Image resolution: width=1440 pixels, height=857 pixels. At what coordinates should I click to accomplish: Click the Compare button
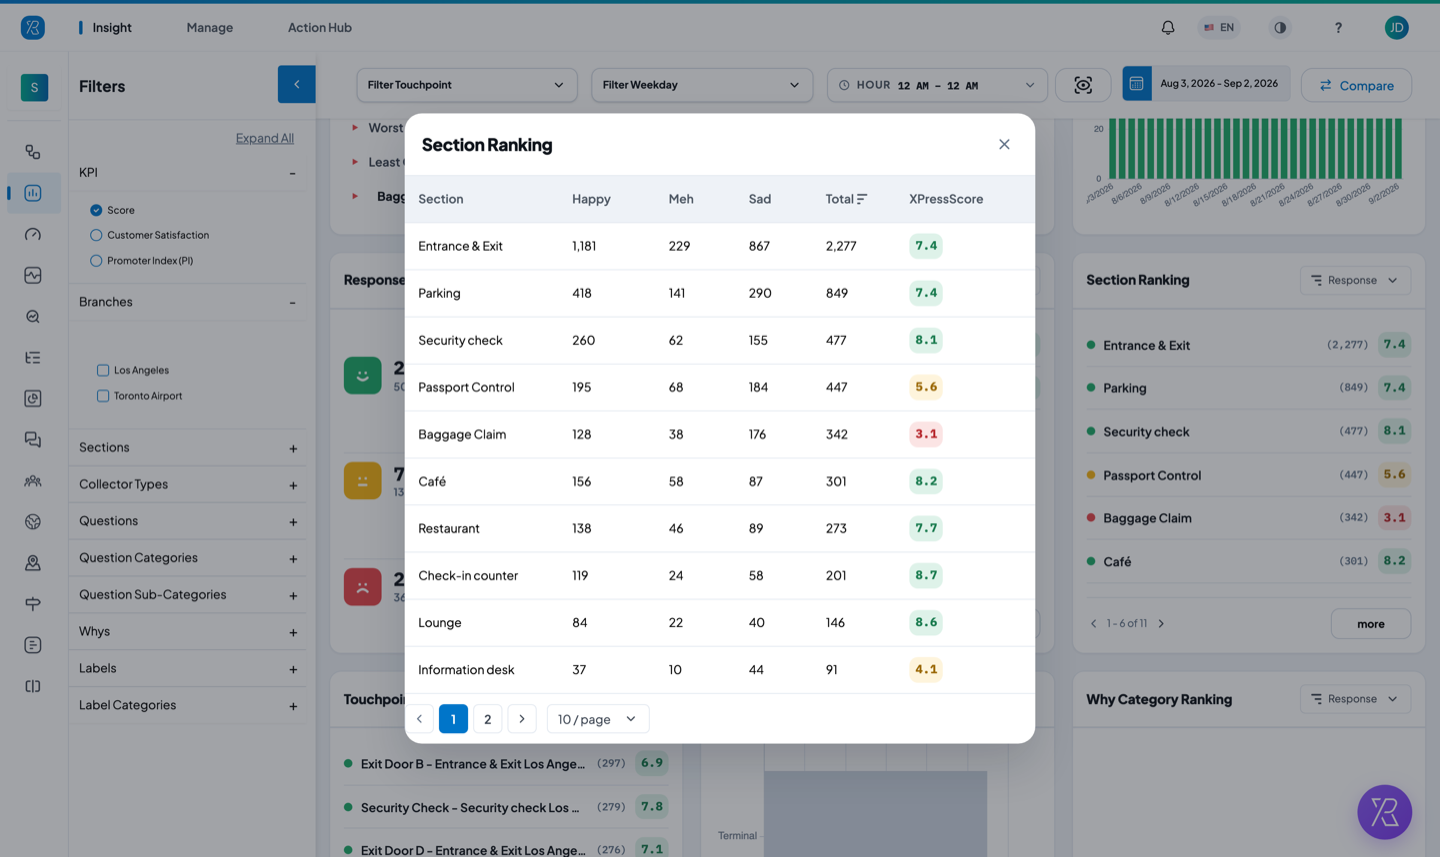pyautogui.click(x=1356, y=85)
